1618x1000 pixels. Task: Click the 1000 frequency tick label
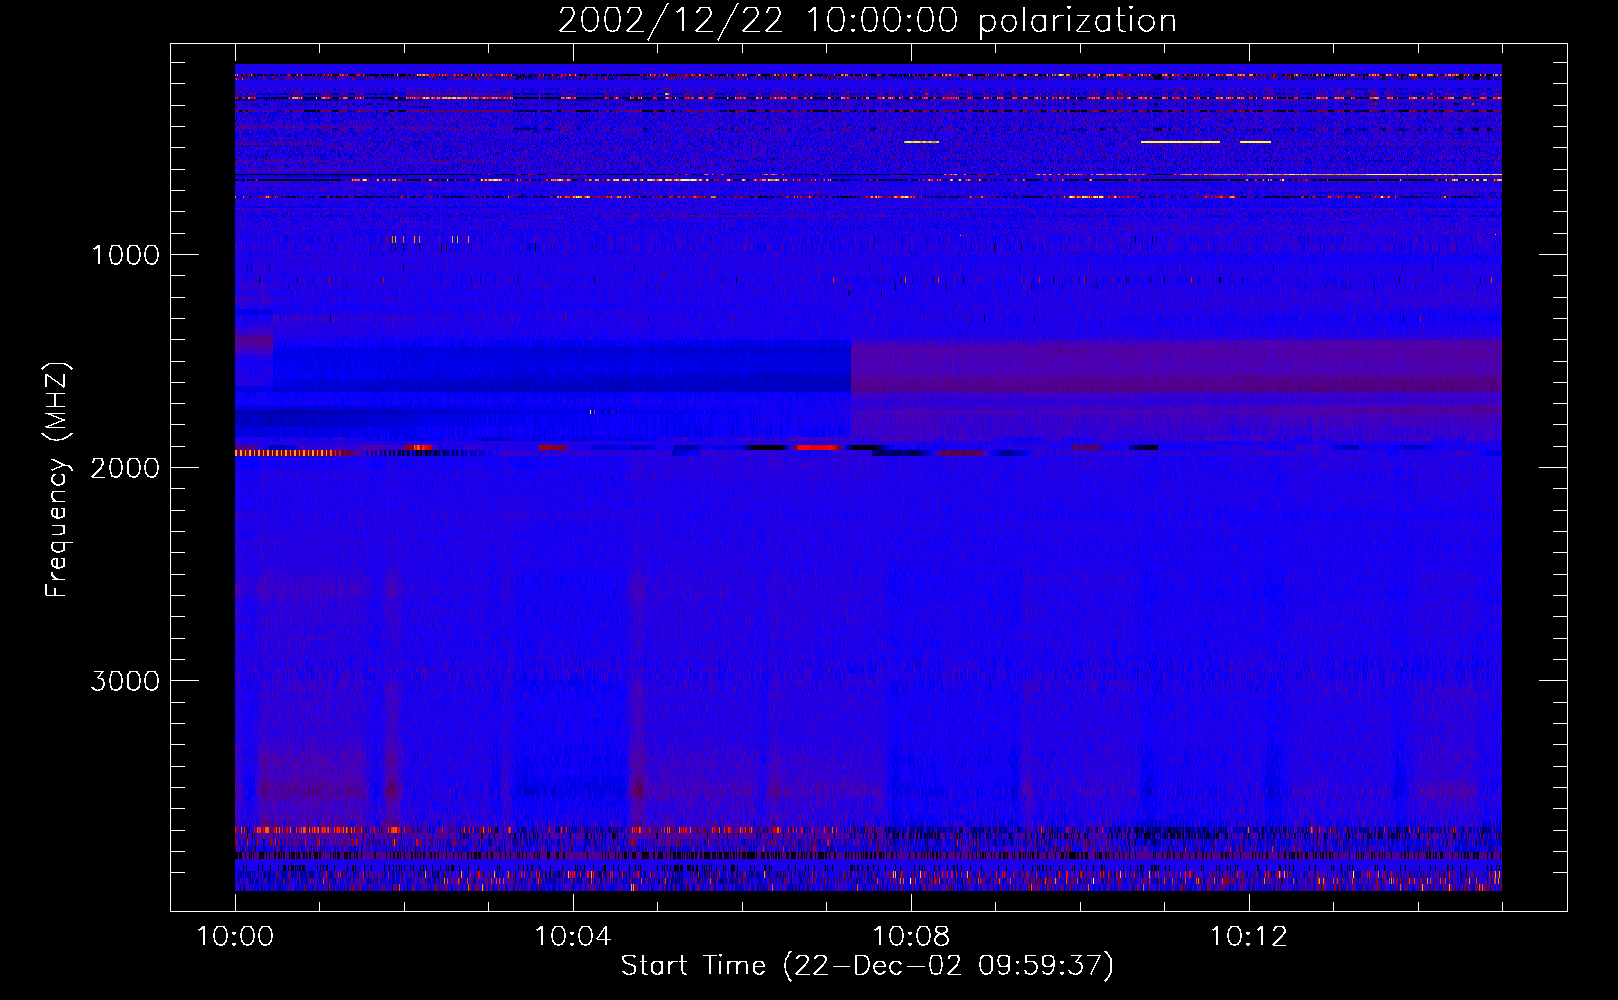coord(125,255)
